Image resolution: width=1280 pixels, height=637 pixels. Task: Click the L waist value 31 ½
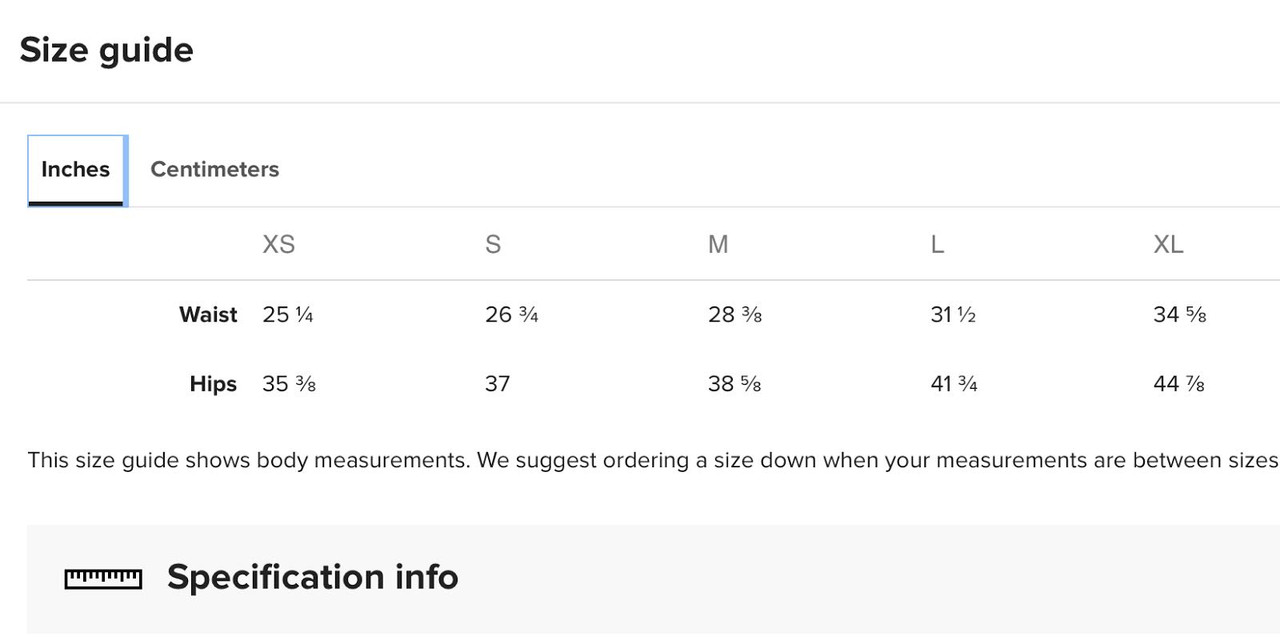(953, 314)
